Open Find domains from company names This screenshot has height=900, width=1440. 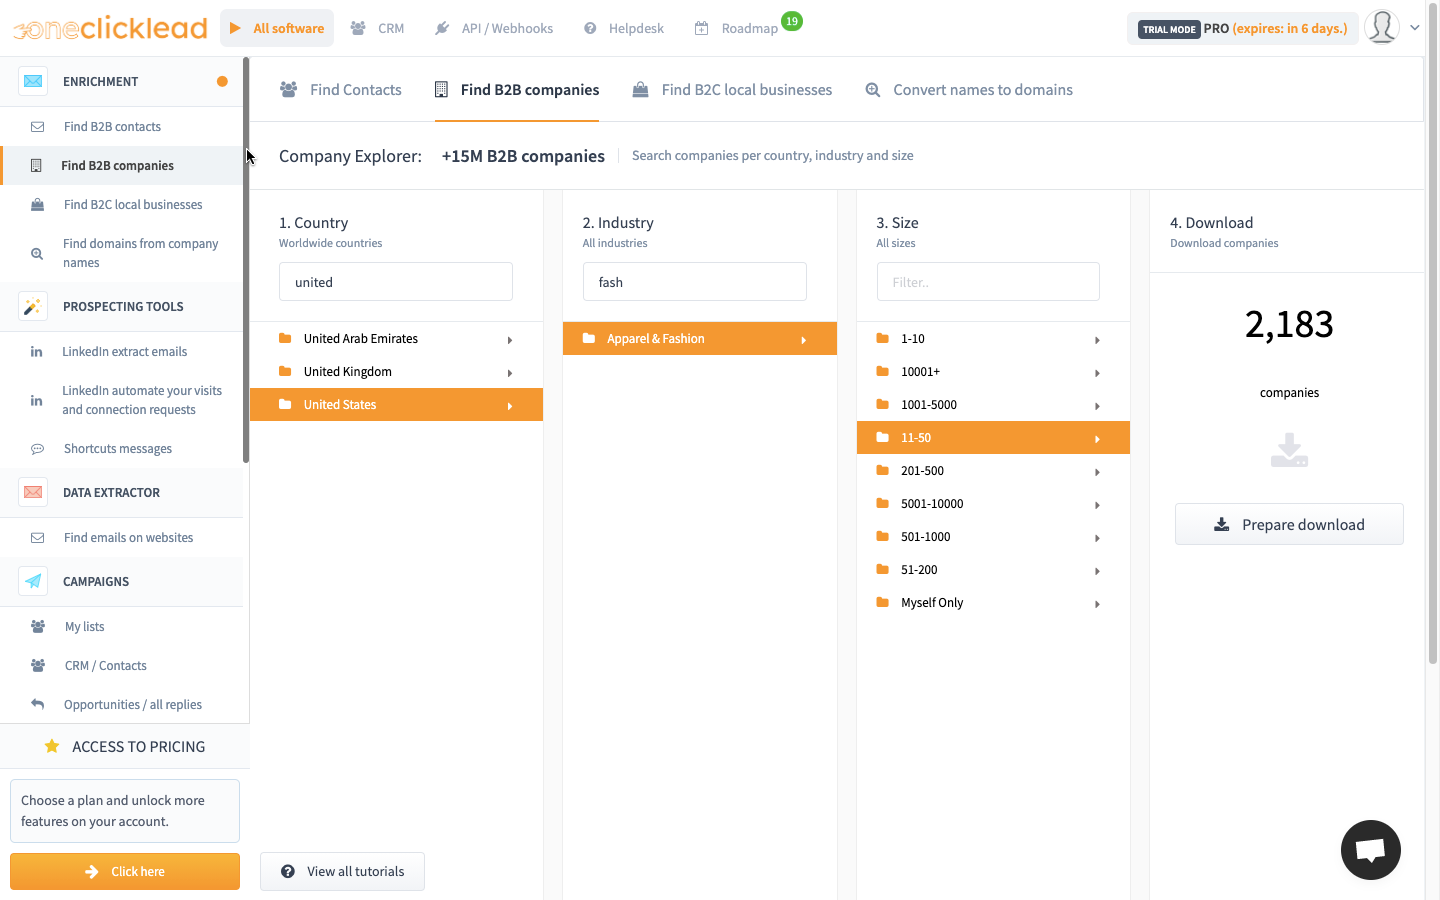tap(122, 253)
